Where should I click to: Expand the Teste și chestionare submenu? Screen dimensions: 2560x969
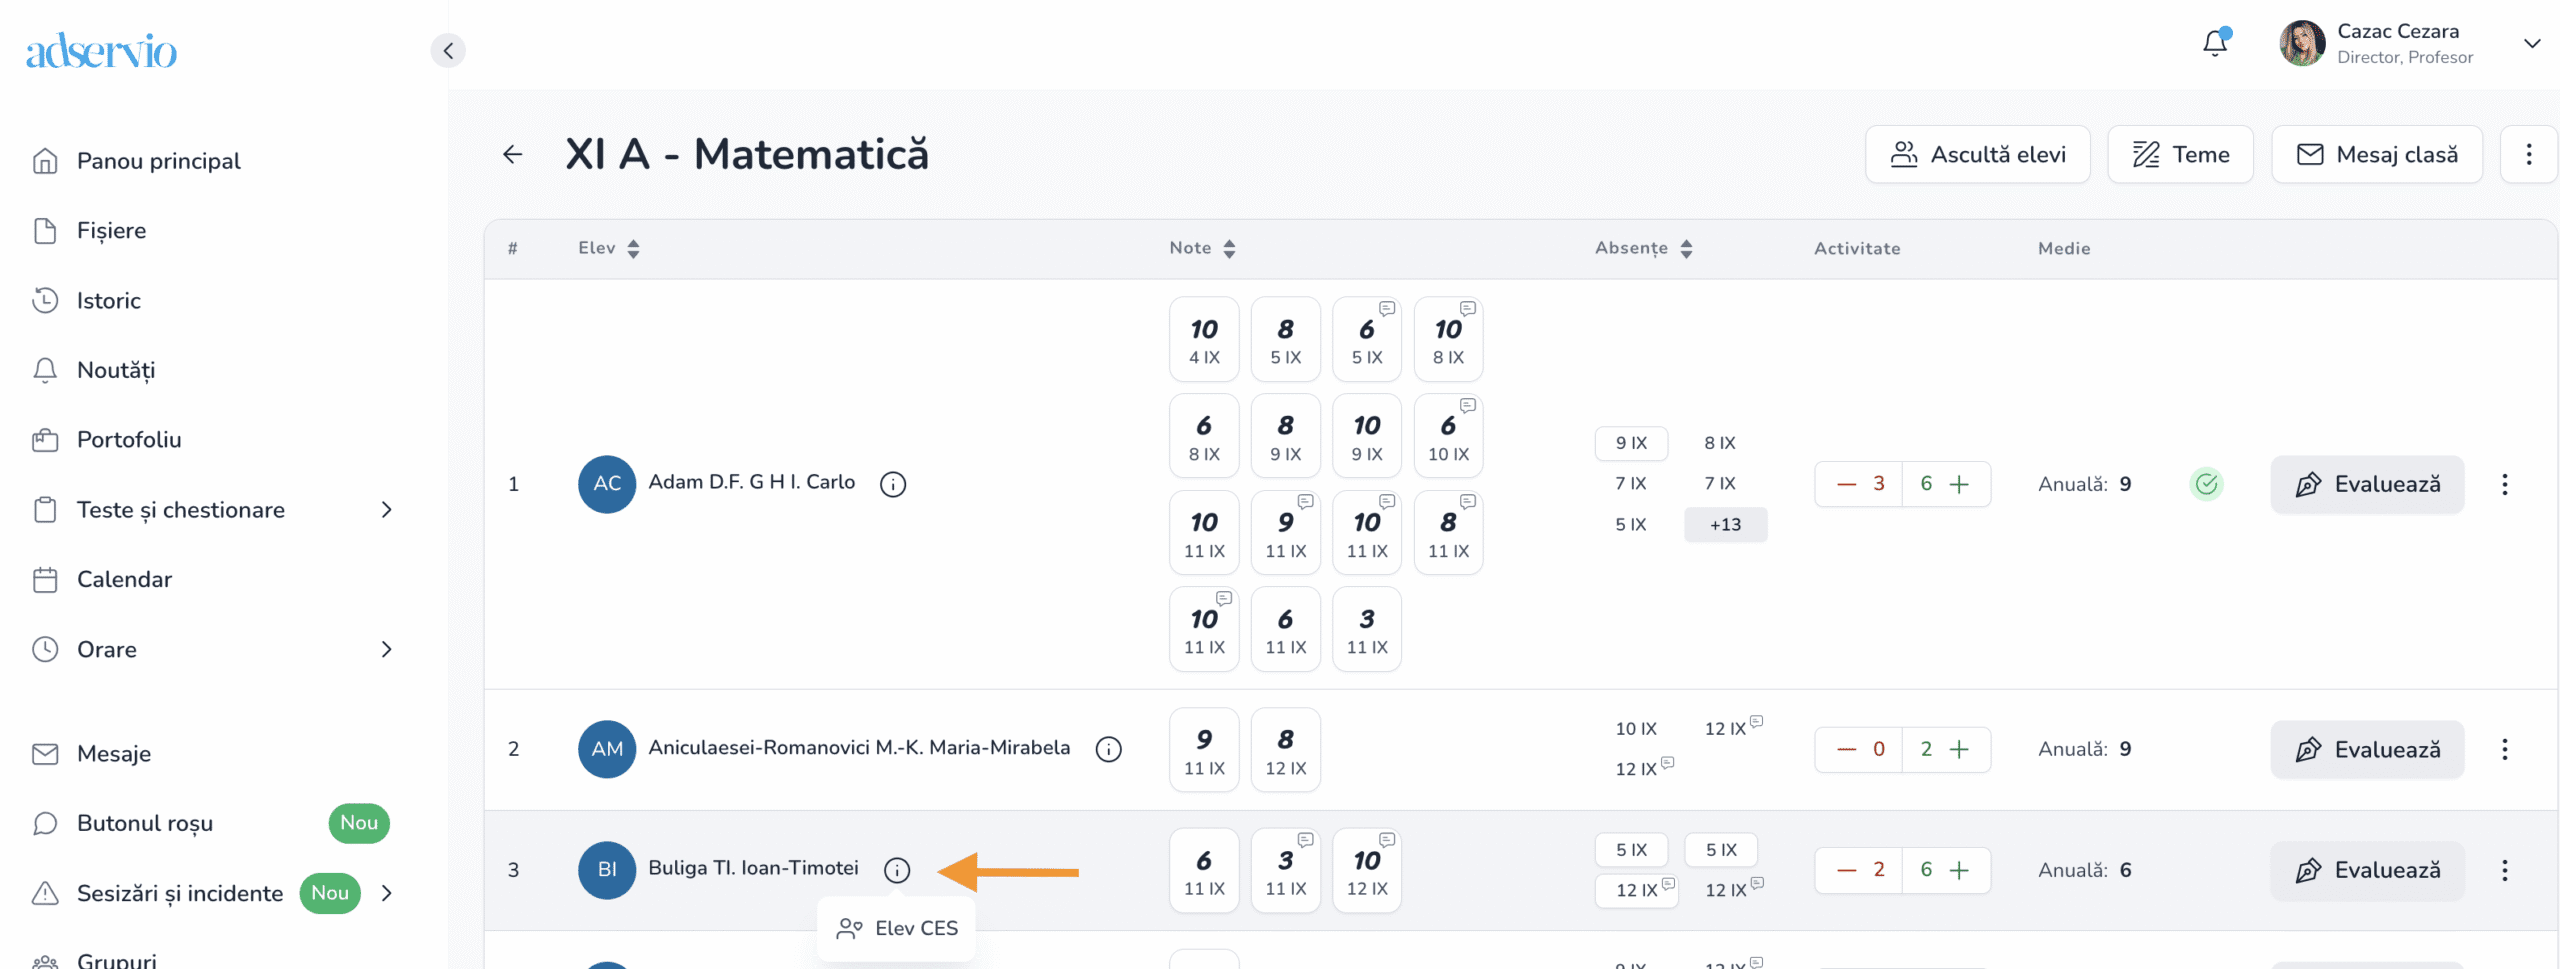pyautogui.click(x=387, y=510)
